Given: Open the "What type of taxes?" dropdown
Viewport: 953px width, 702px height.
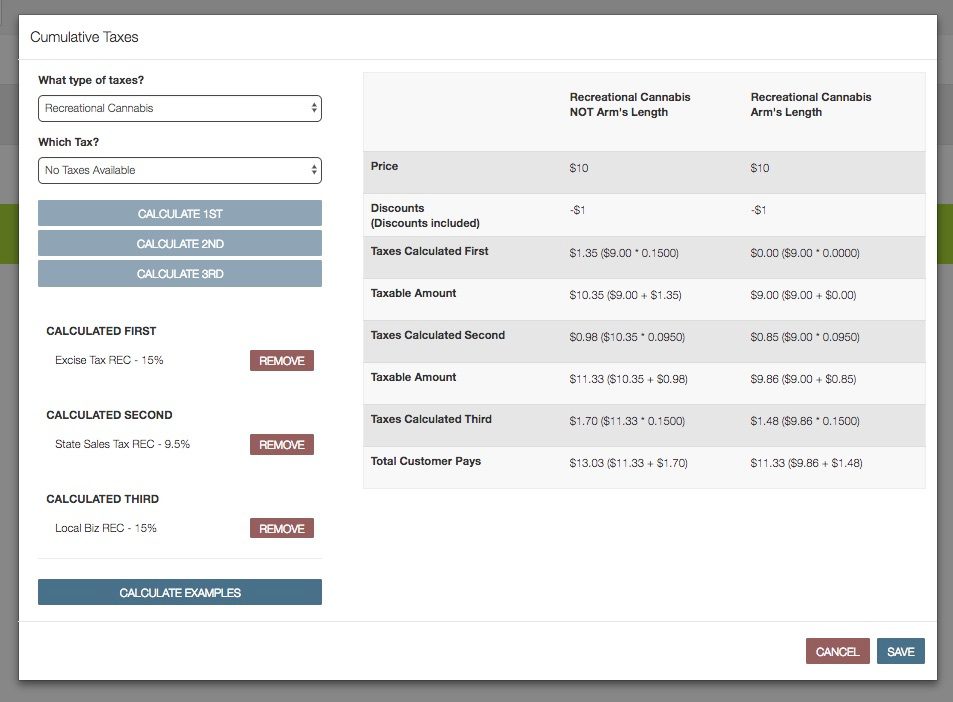Looking at the screenshot, I should click(x=180, y=108).
